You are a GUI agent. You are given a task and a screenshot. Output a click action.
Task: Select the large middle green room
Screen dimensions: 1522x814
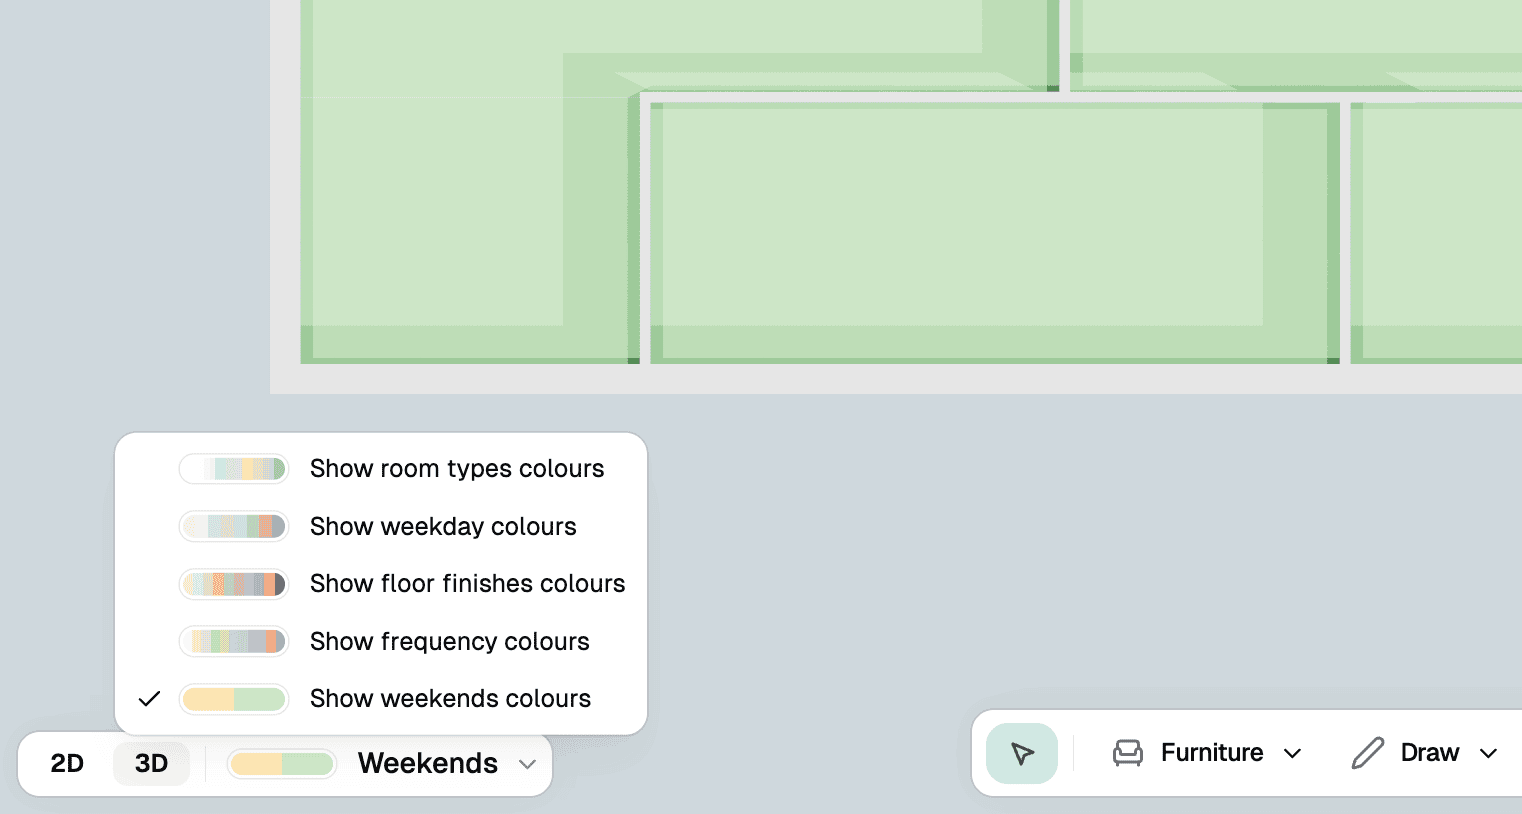point(995,233)
